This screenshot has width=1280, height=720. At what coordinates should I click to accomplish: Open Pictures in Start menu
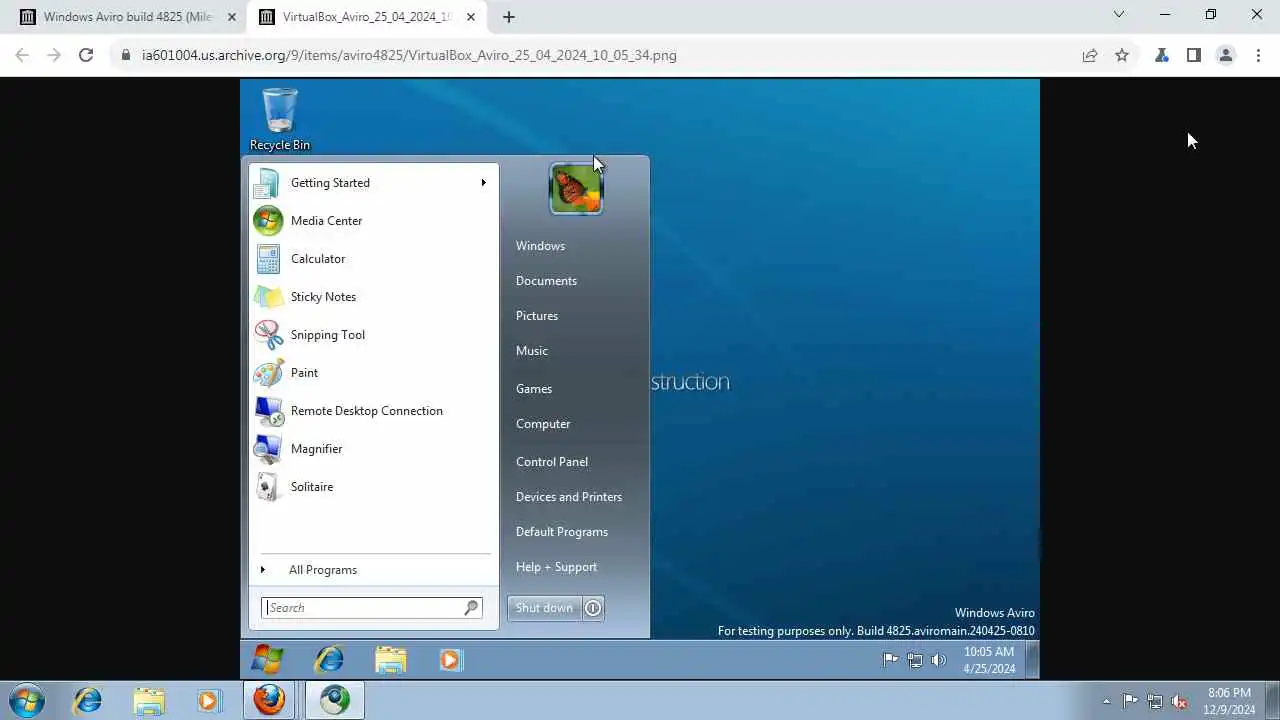537,316
